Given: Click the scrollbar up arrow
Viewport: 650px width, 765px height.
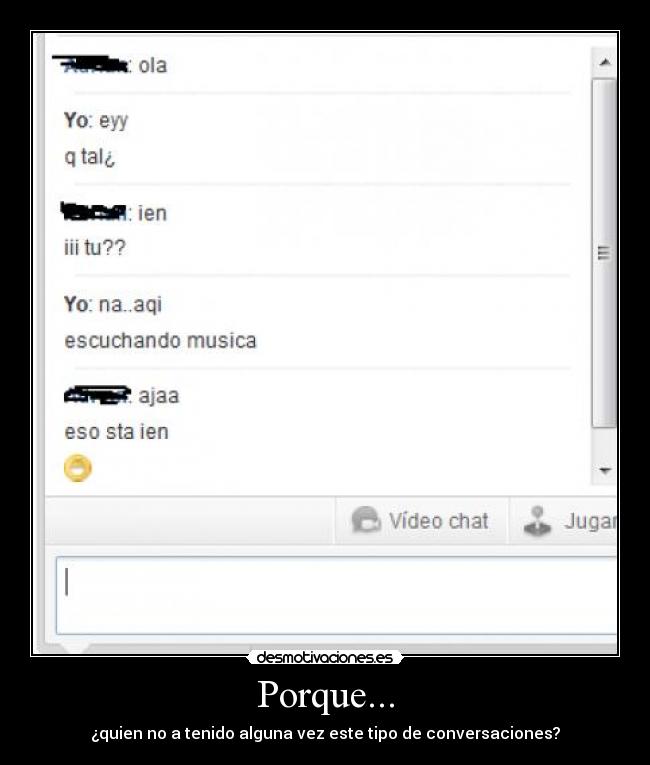Looking at the screenshot, I should 605,62.
